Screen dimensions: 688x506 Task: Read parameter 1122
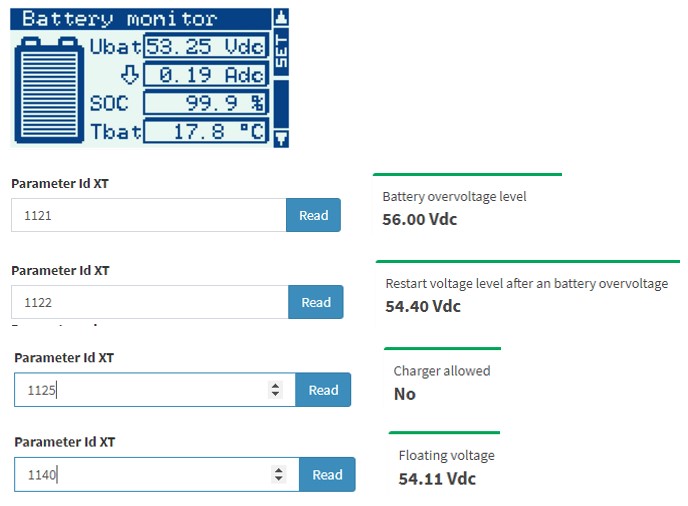coord(315,302)
